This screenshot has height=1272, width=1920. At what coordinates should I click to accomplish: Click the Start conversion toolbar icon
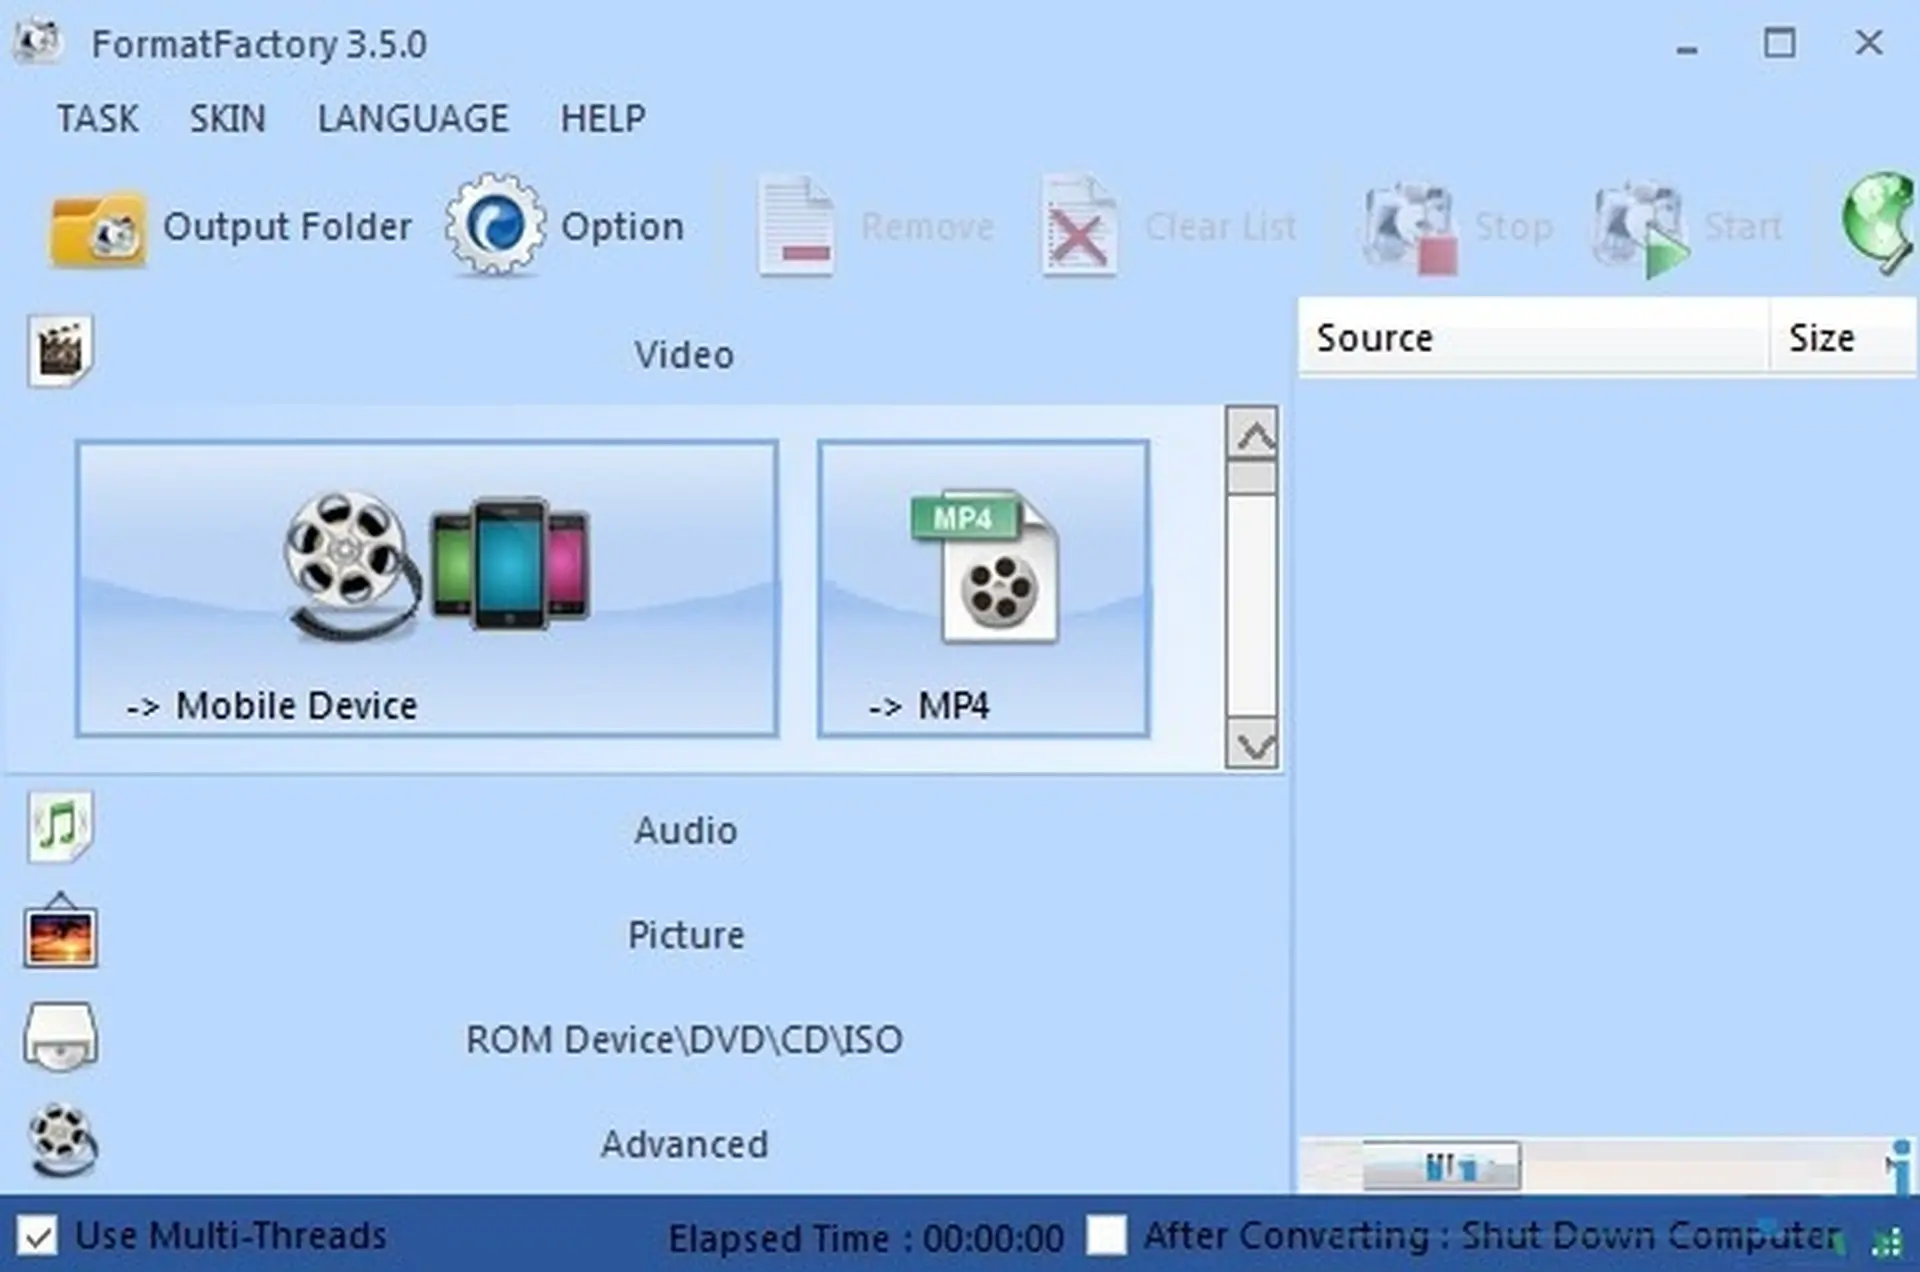click(x=1642, y=229)
